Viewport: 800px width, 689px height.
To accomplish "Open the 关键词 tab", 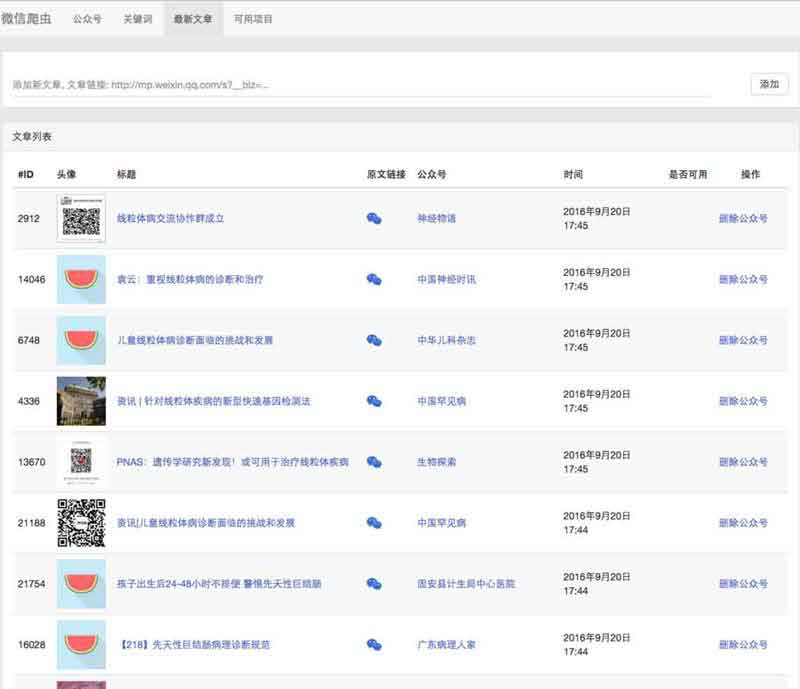I will 138,19.
